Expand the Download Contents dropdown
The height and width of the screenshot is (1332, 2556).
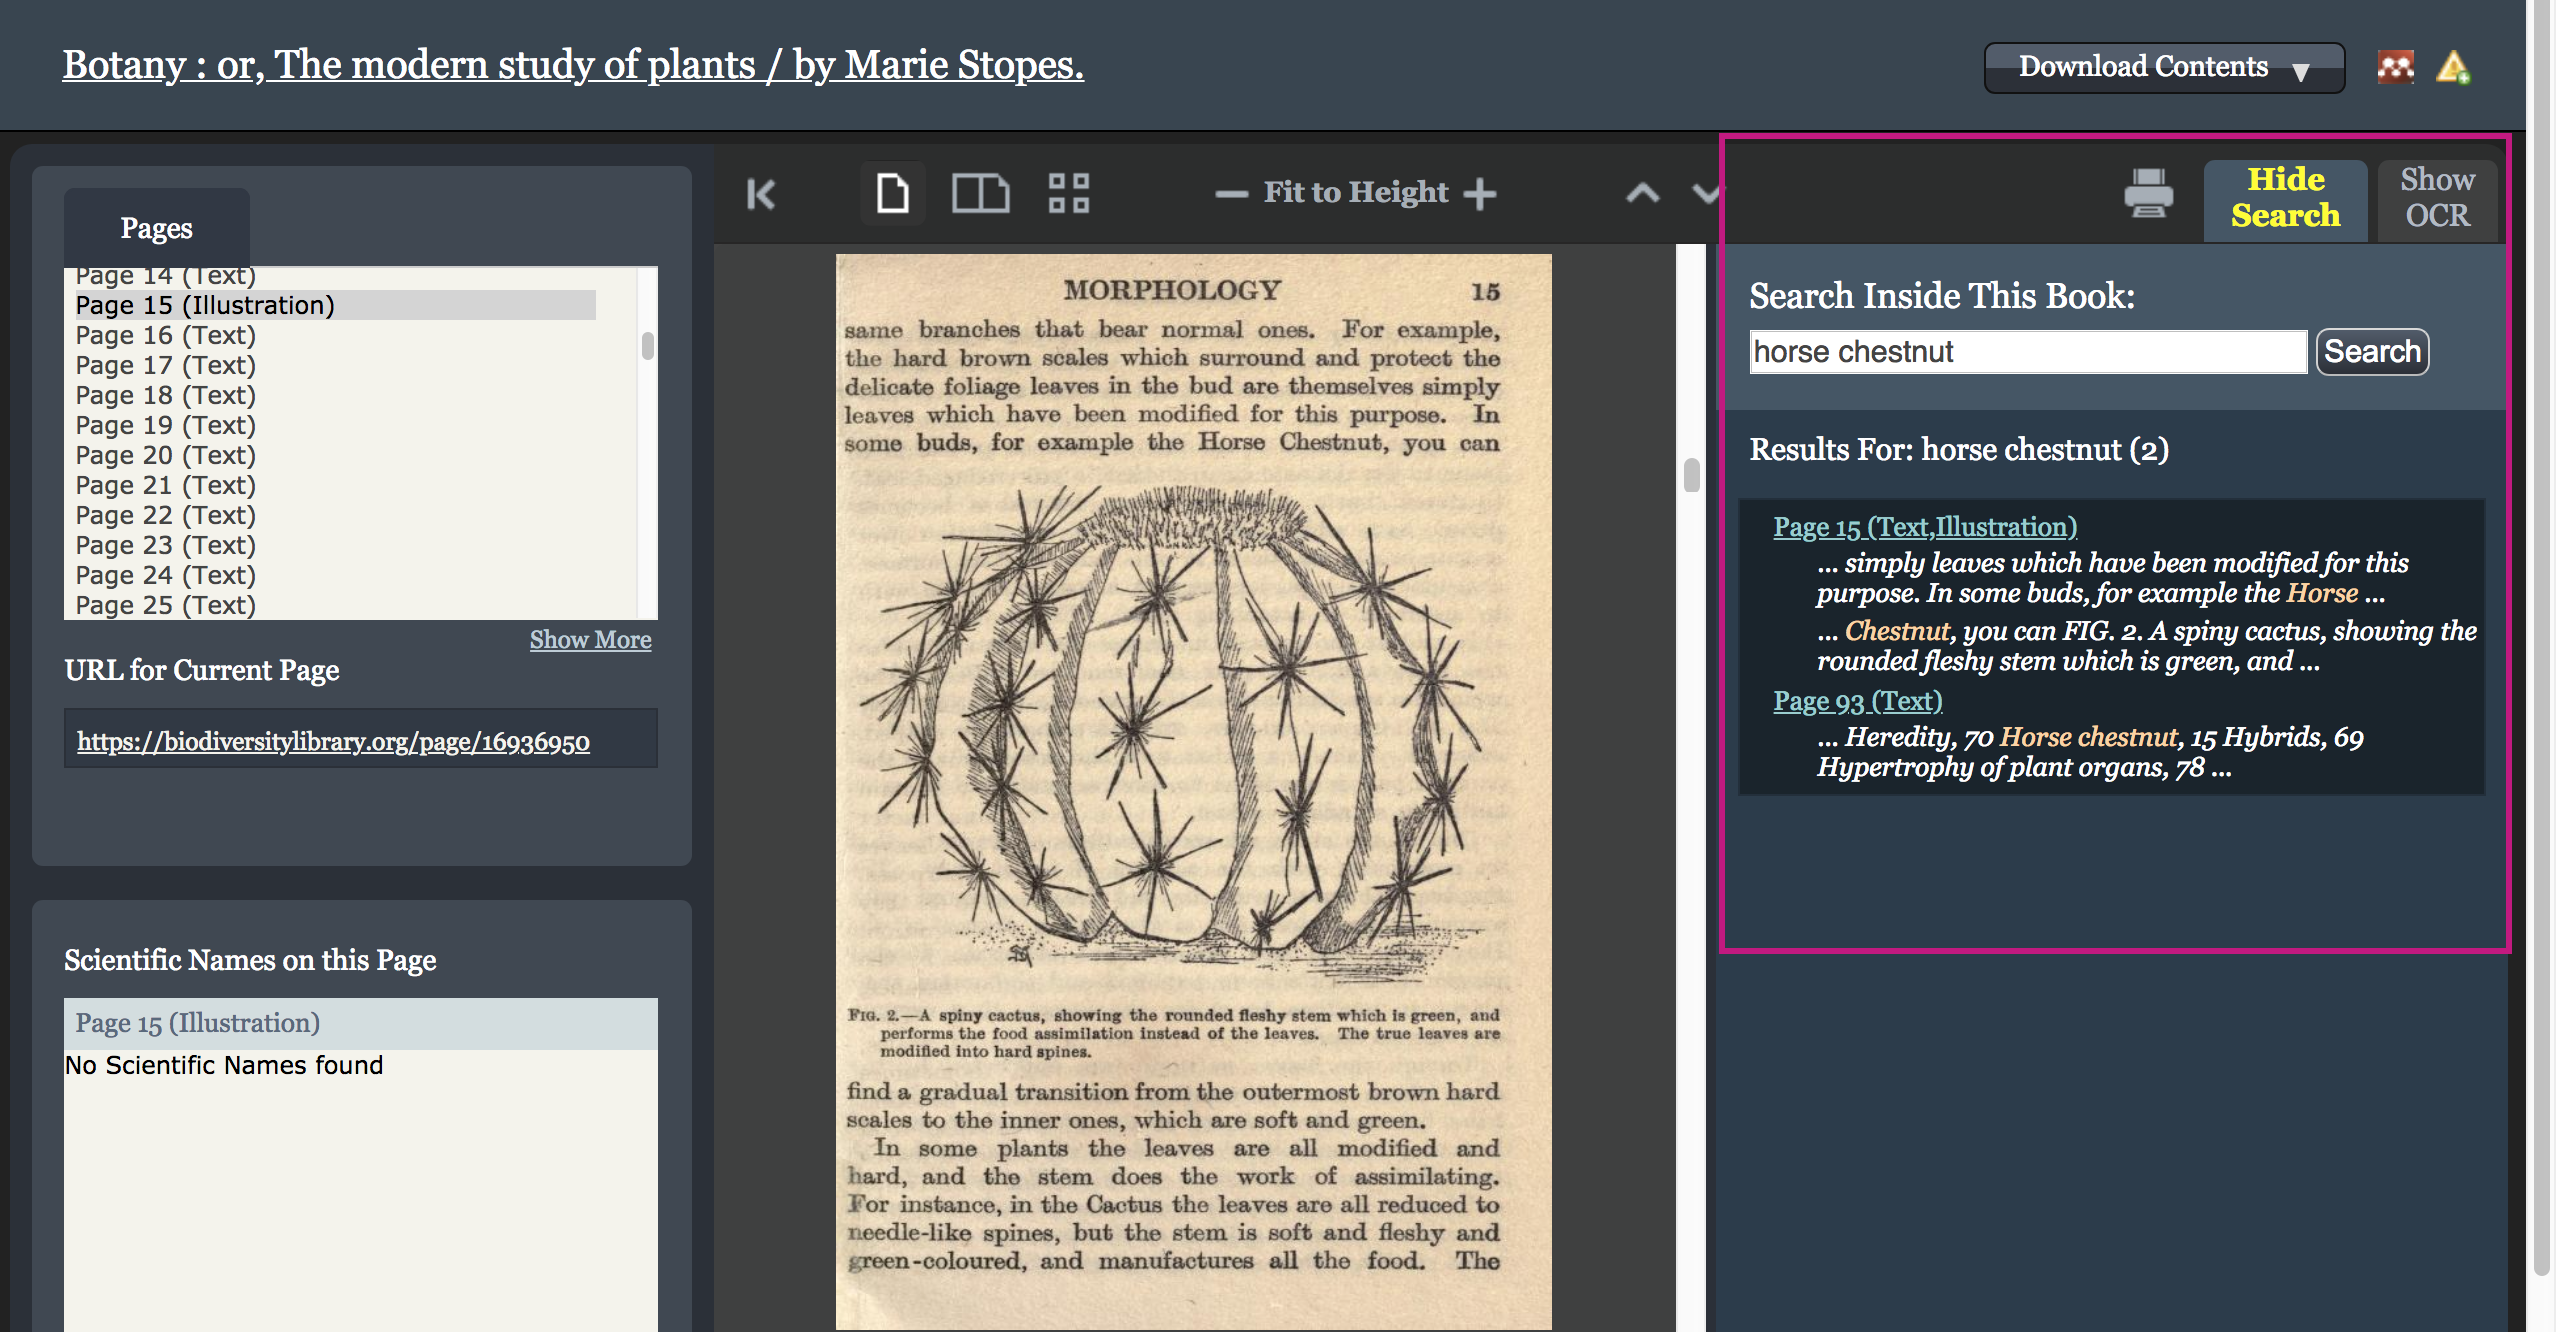pyautogui.click(x=2163, y=67)
